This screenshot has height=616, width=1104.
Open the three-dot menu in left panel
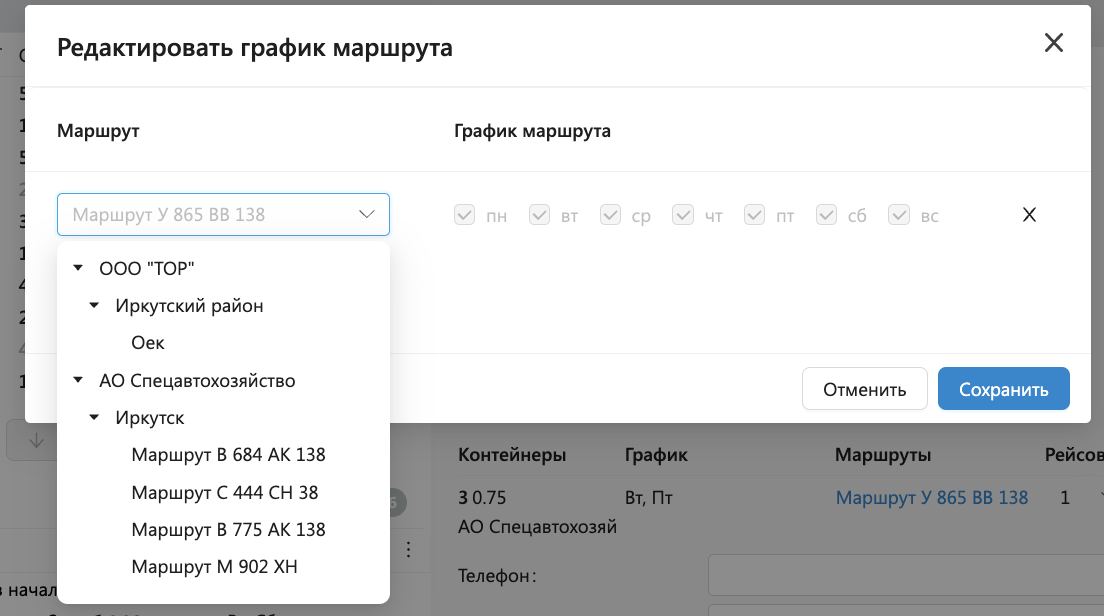tap(407, 549)
